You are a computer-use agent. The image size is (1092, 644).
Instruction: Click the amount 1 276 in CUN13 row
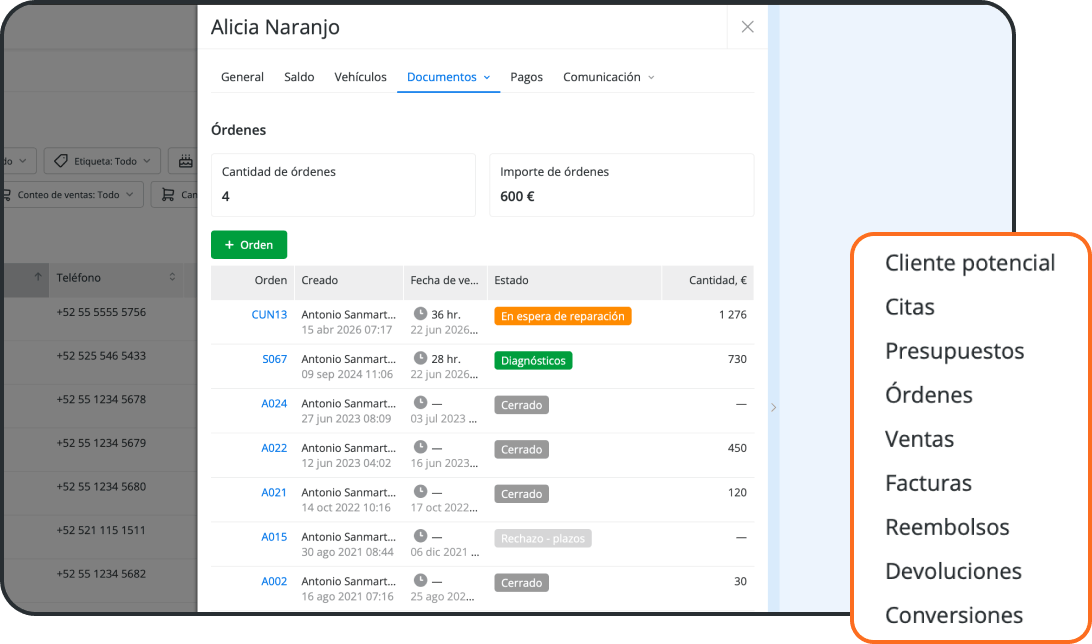[733, 315]
